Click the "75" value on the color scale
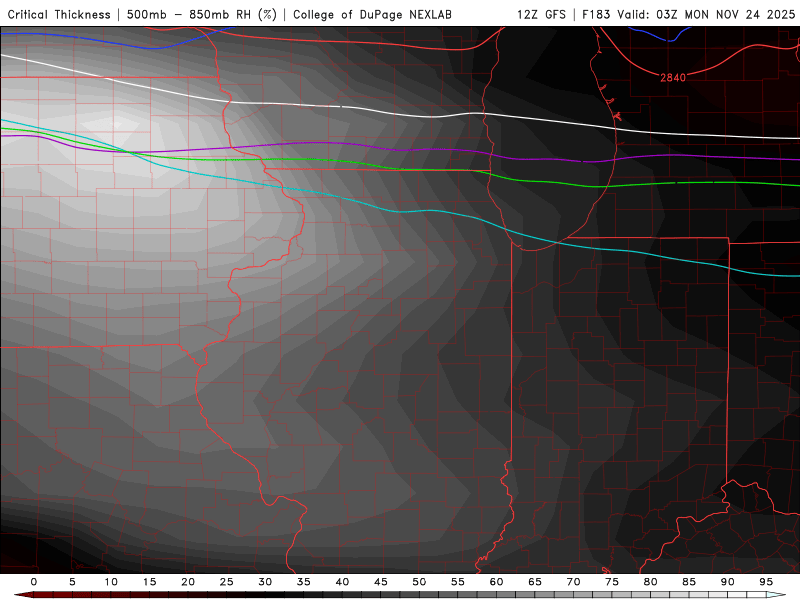 click(612, 582)
